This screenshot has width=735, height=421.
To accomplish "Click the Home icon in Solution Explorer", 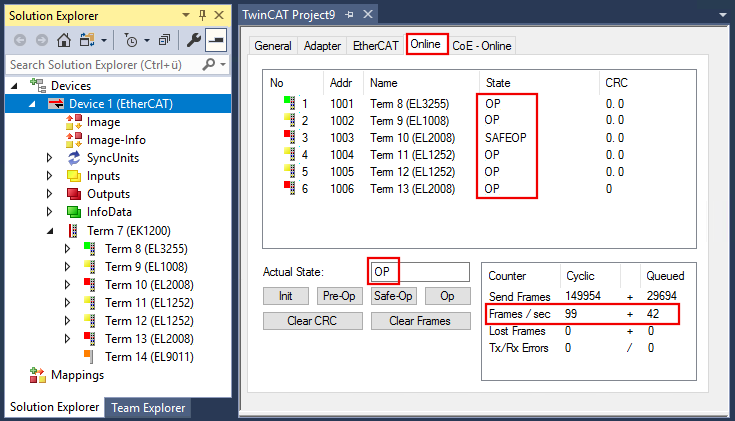I will click(x=64, y=40).
